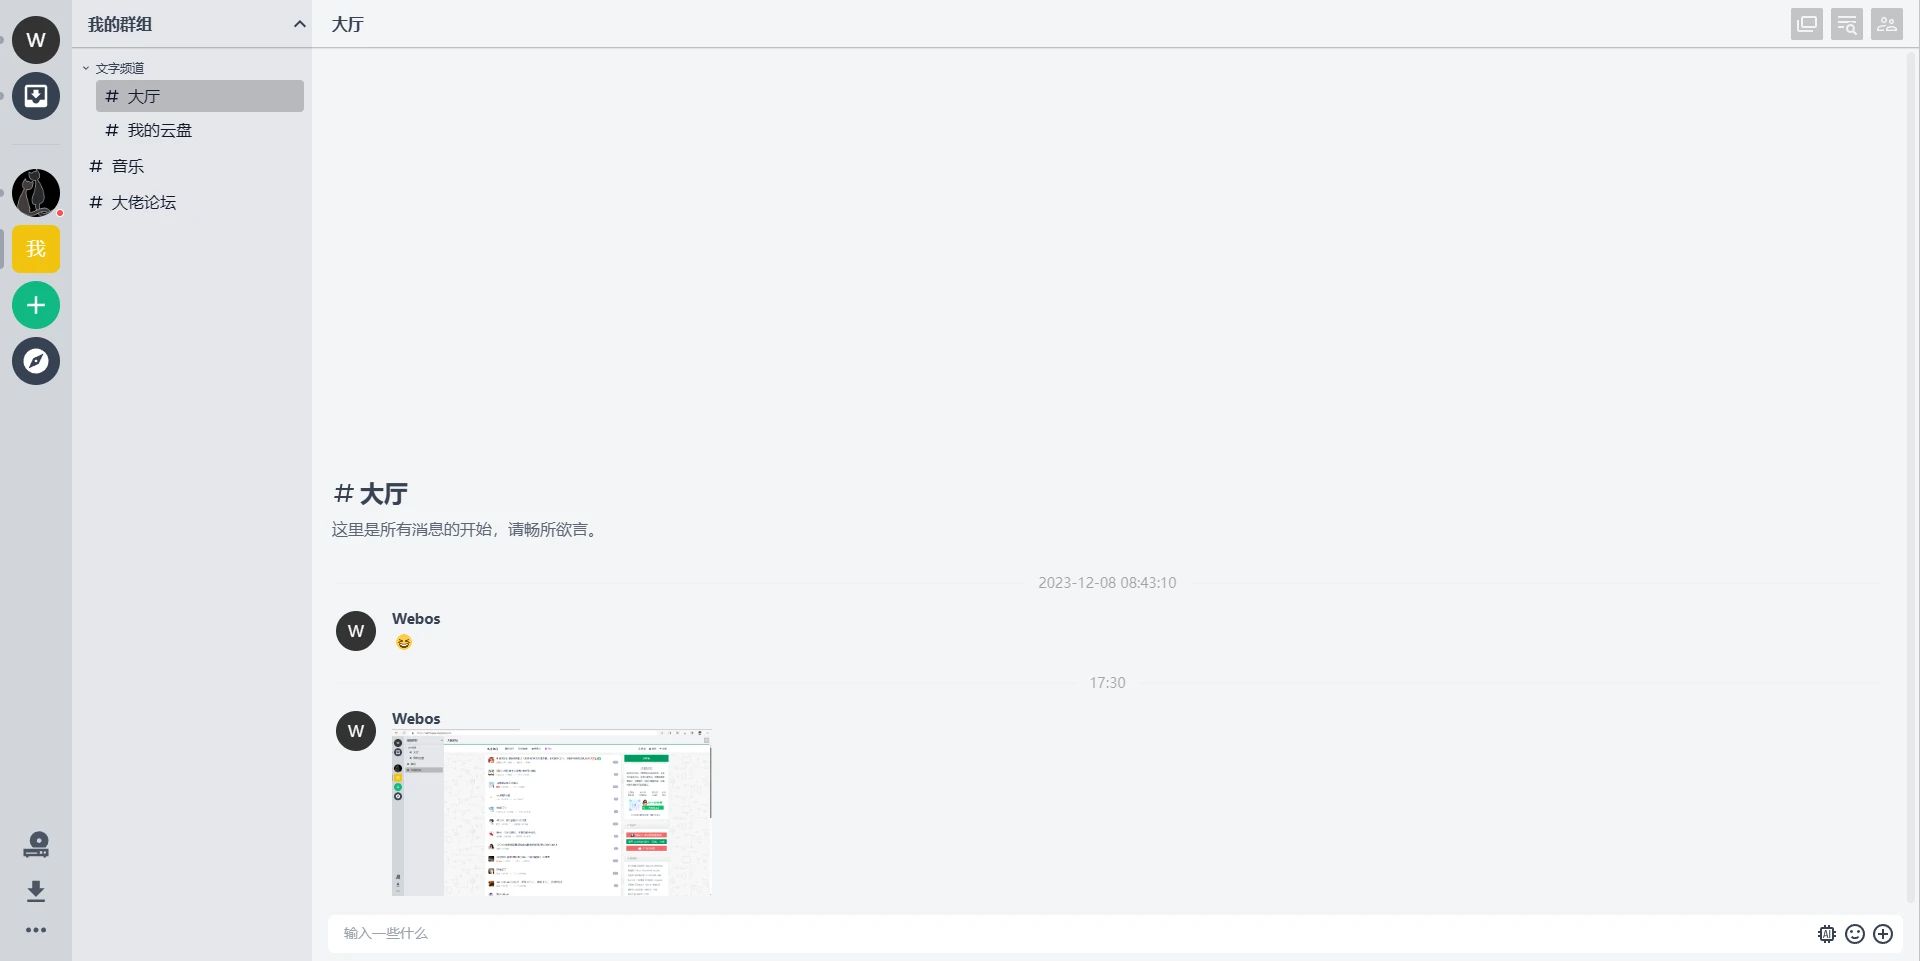Screen dimensions: 1920x961
Task: Click the Webos username on image message
Action: click(416, 718)
